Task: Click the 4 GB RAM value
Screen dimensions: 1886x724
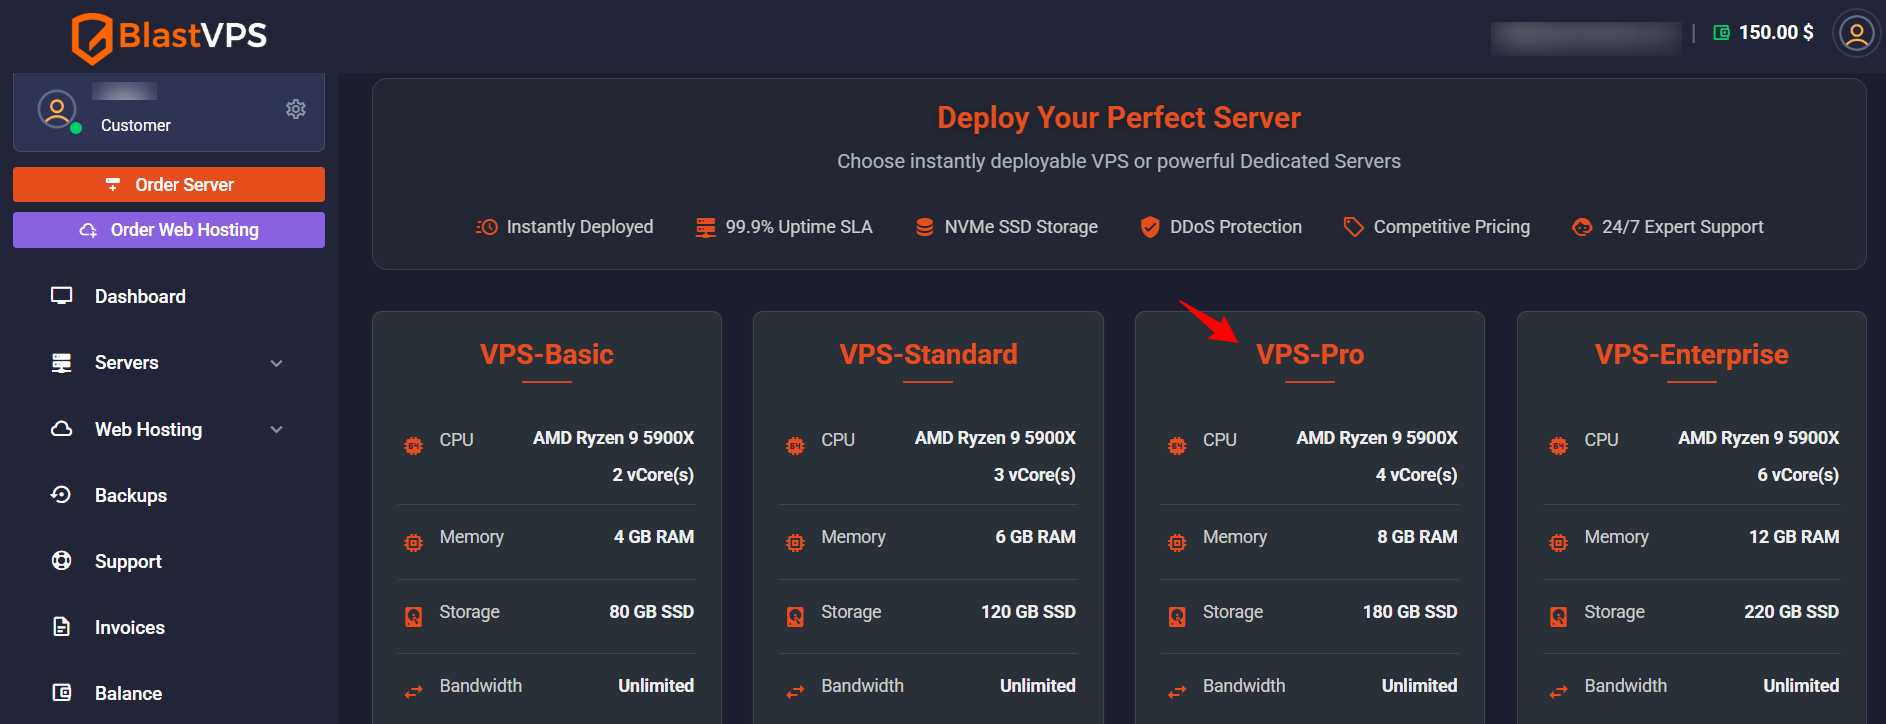Action: [x=654, y=537]
